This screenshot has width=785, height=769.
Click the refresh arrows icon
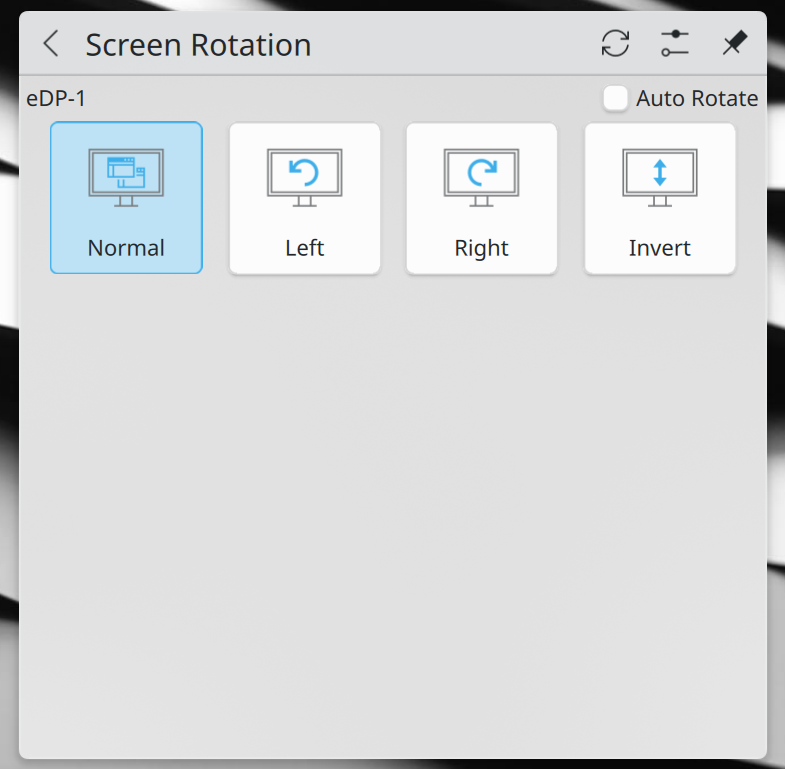point(615,44)
